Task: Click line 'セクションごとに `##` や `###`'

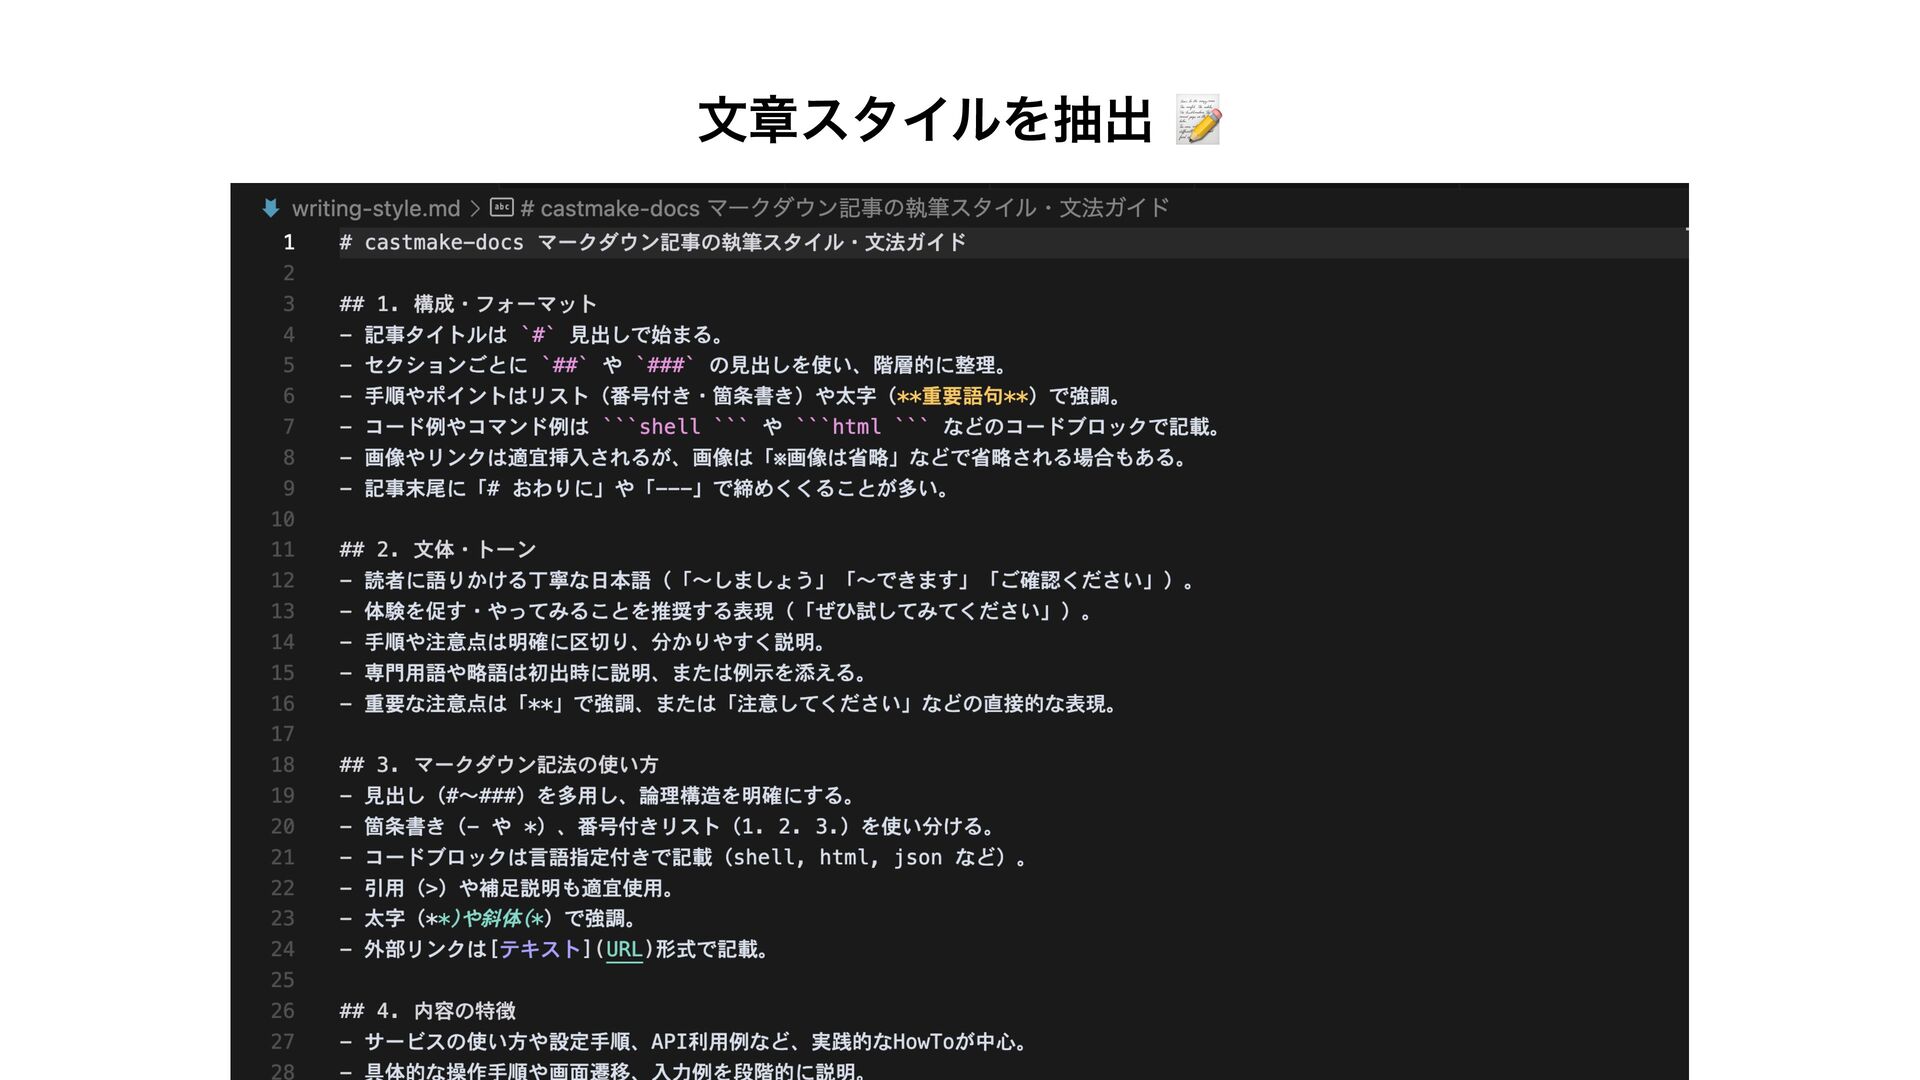Action: tap(675, 365)
